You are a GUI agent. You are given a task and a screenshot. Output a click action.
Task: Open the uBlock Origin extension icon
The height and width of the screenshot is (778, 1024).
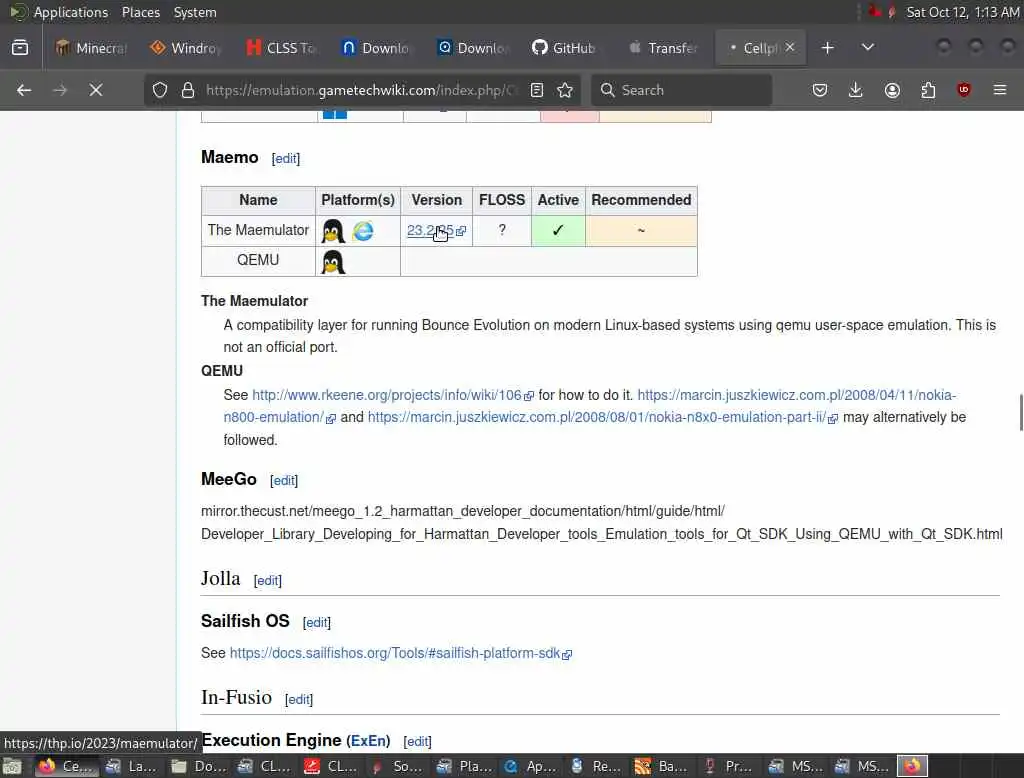point(964,90)
